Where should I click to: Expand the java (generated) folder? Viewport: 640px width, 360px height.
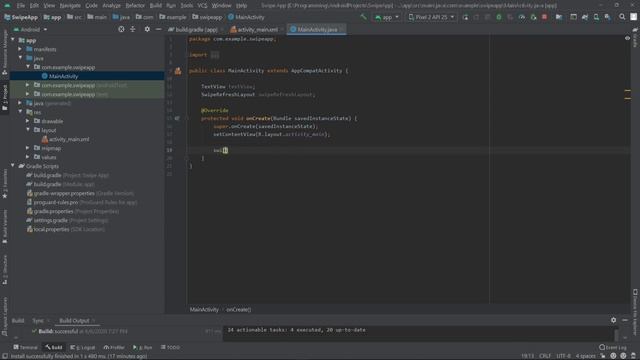pyautogui.click(x=20, y=103)
